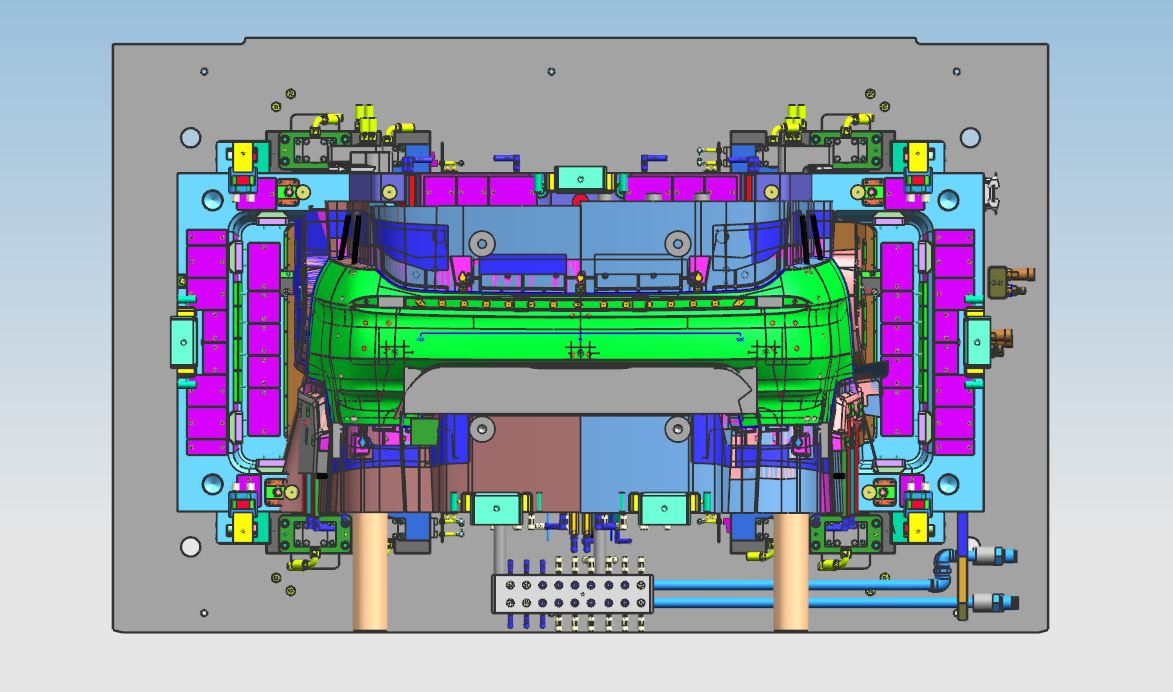Select the large round hole at plate top-left
Viewport: 1173px width, 692px height.
click(190, 137)
